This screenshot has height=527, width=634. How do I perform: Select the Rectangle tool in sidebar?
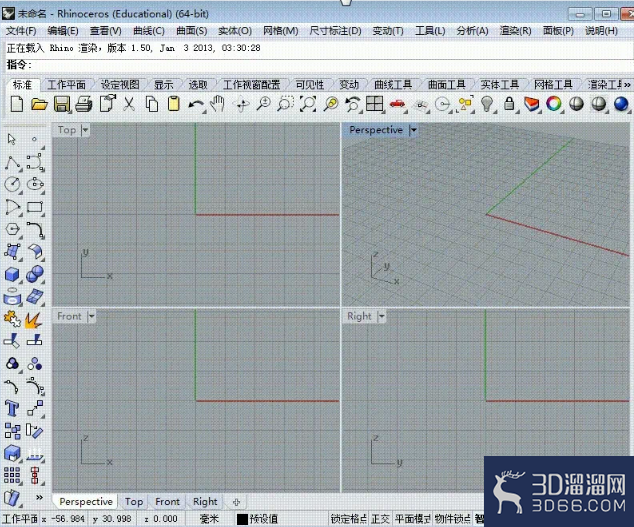(35, 207)
